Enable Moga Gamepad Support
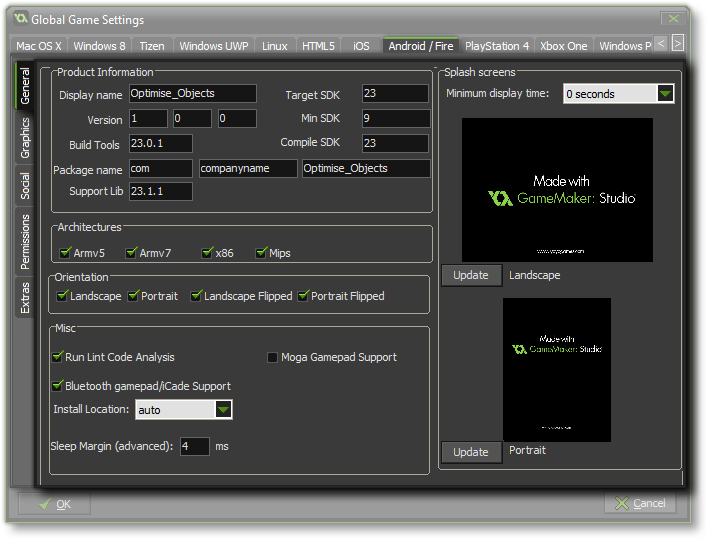Image resolution: width=707 pixels, height=539 pixels. [x=272, y=357]
